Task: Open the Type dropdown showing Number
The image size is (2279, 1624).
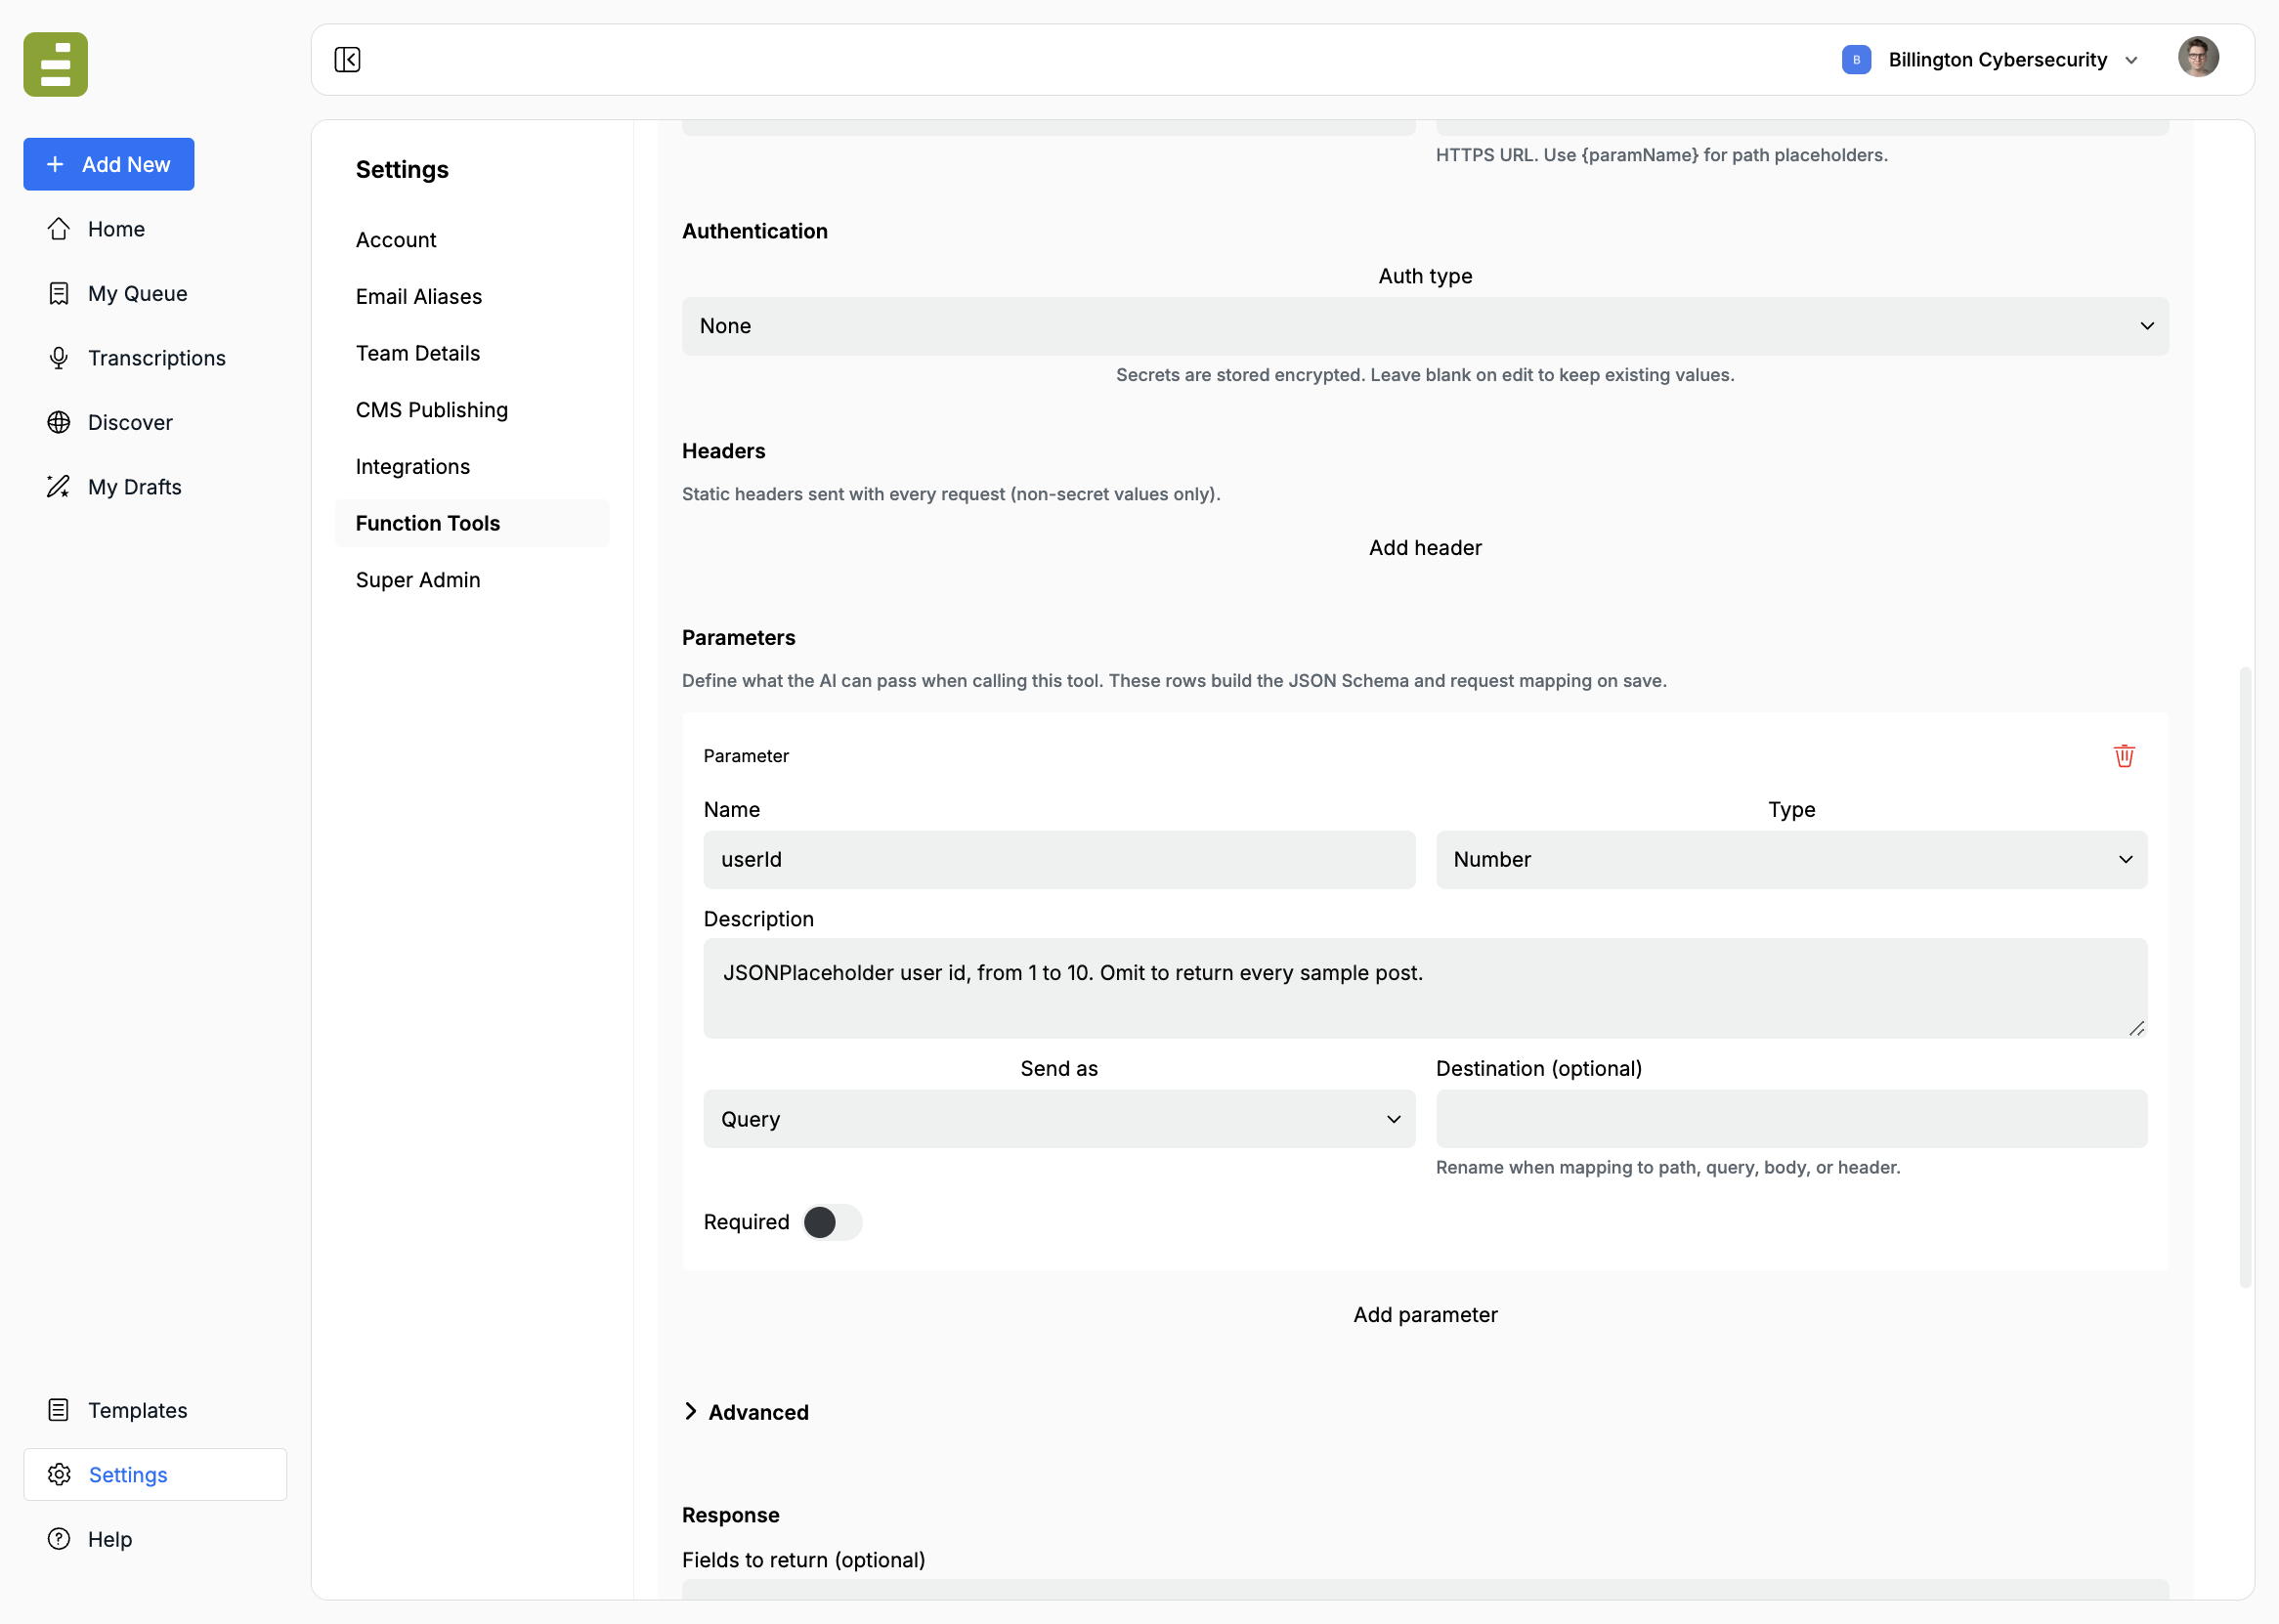Action: (x=1791, y=860)
